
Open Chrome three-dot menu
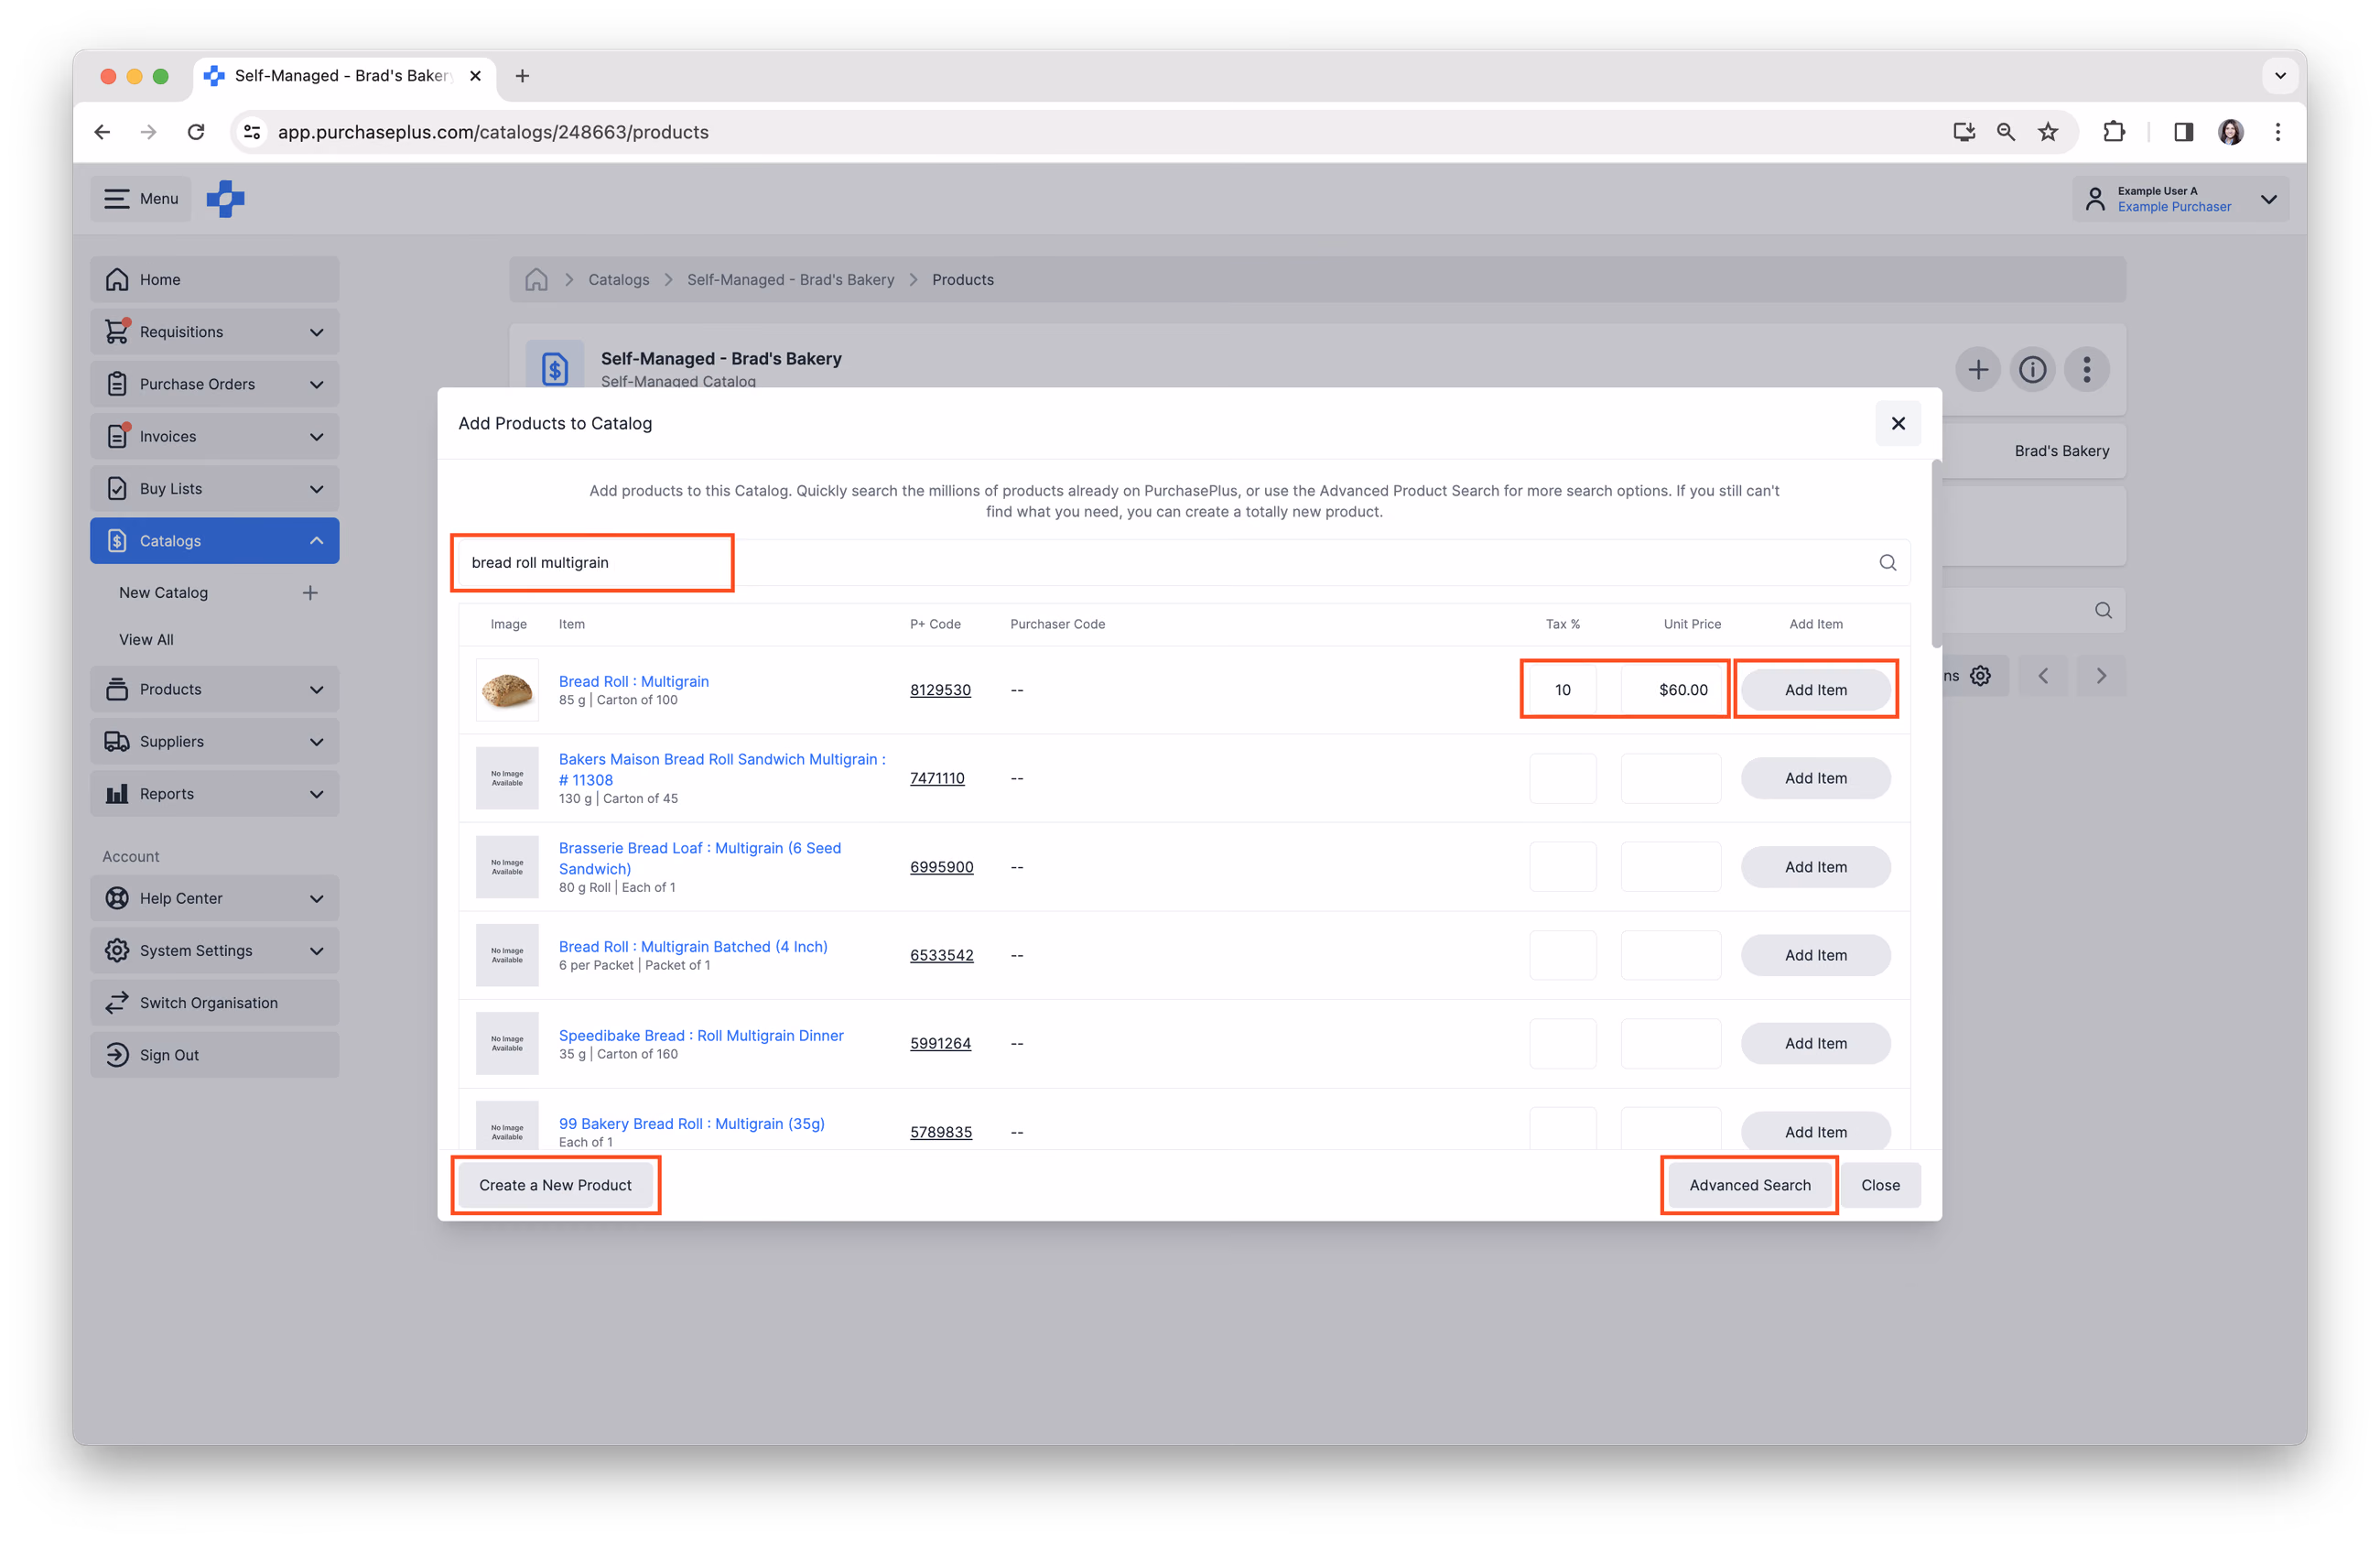tap(2277, 132)
